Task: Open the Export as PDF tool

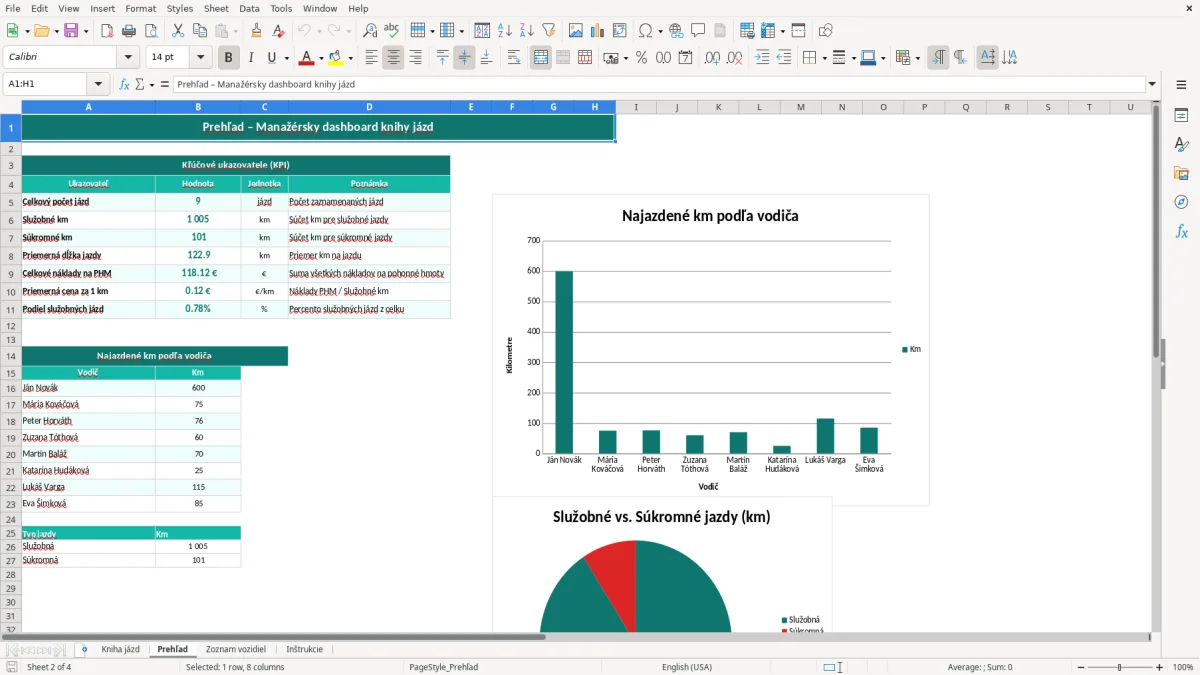Action: pos(107,31)
